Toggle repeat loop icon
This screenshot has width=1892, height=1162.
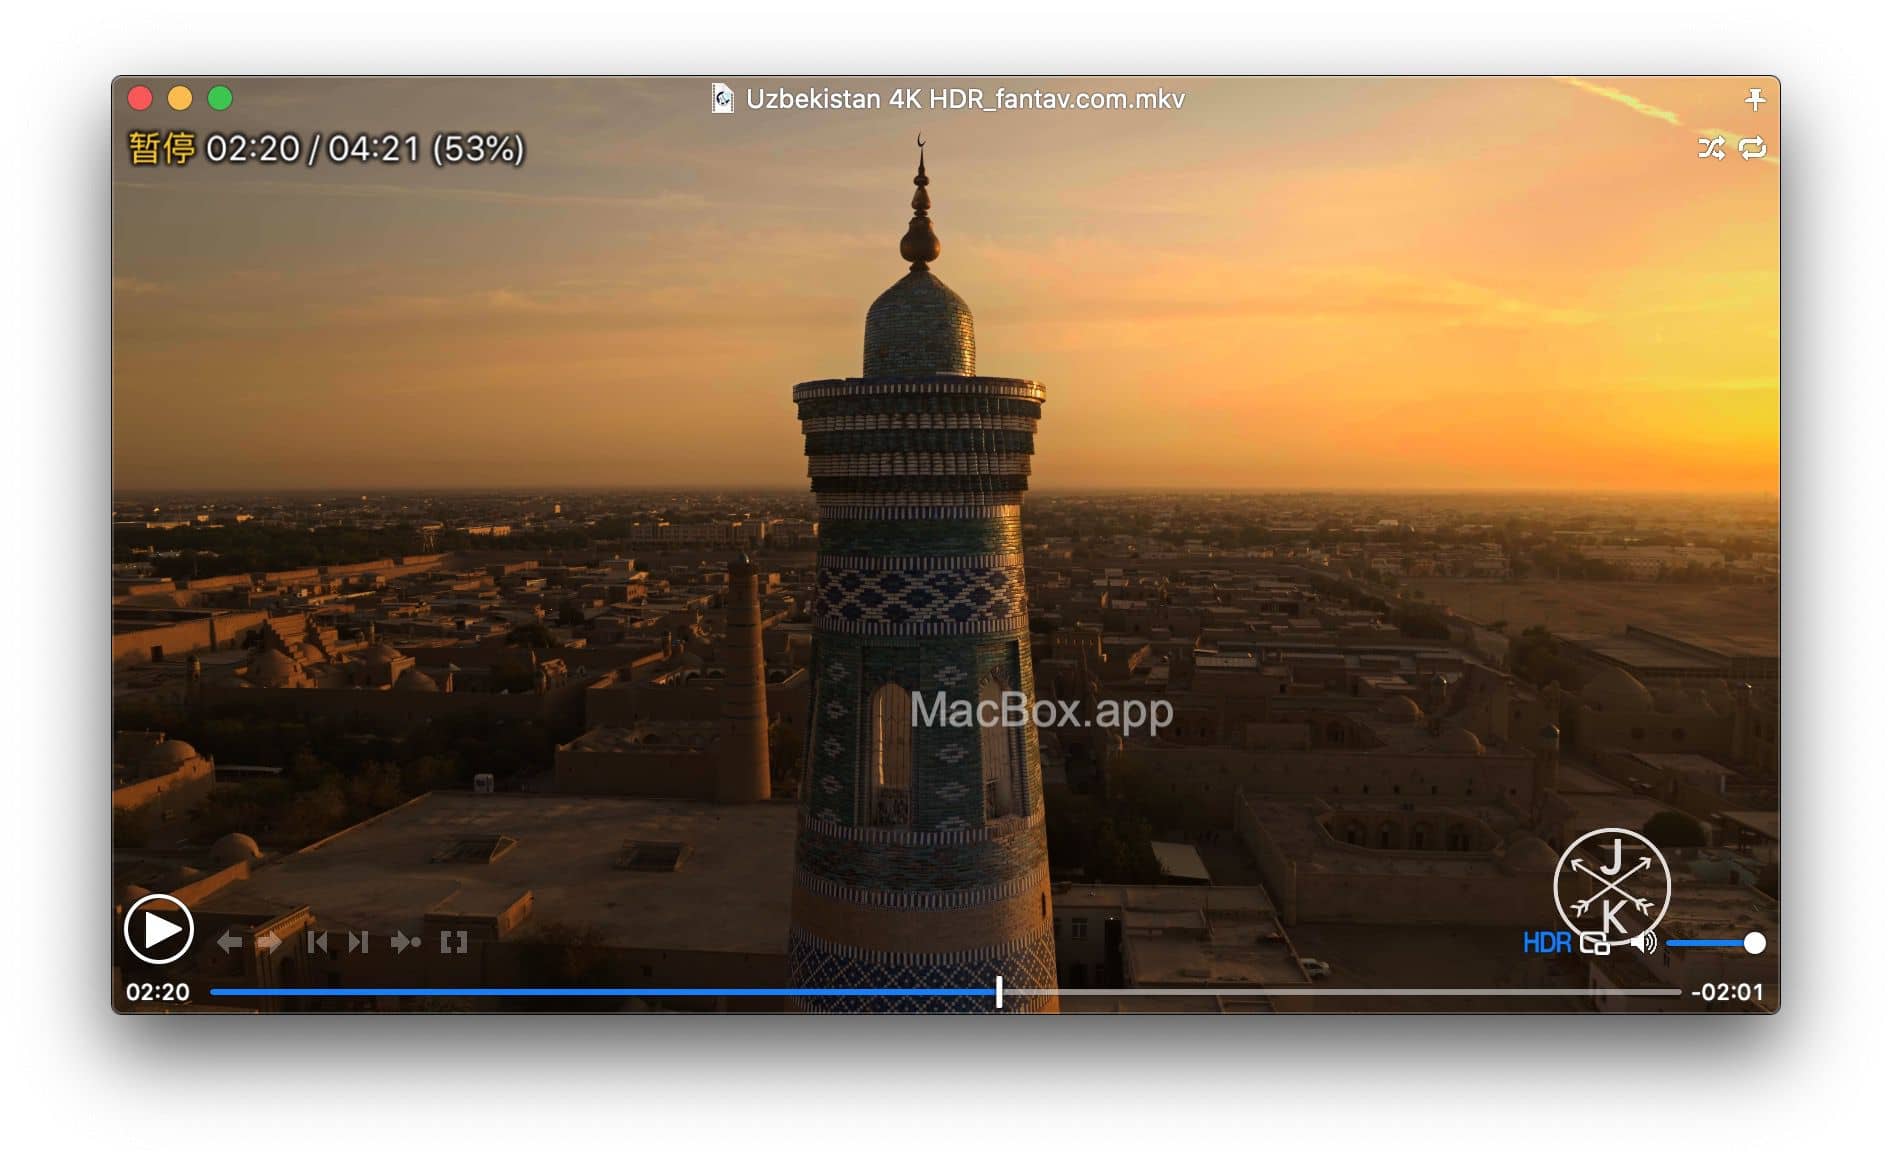(x=1753, y=149)
